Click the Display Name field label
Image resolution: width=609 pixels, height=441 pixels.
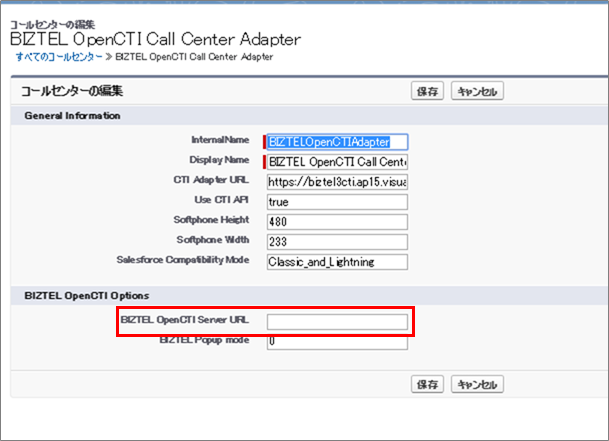219,160
